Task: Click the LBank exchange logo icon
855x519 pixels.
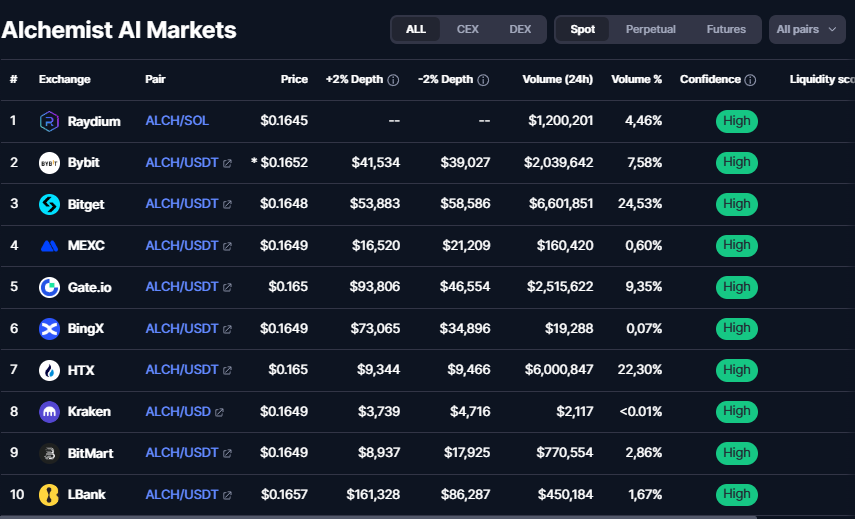Action: [x=49, y=494]
